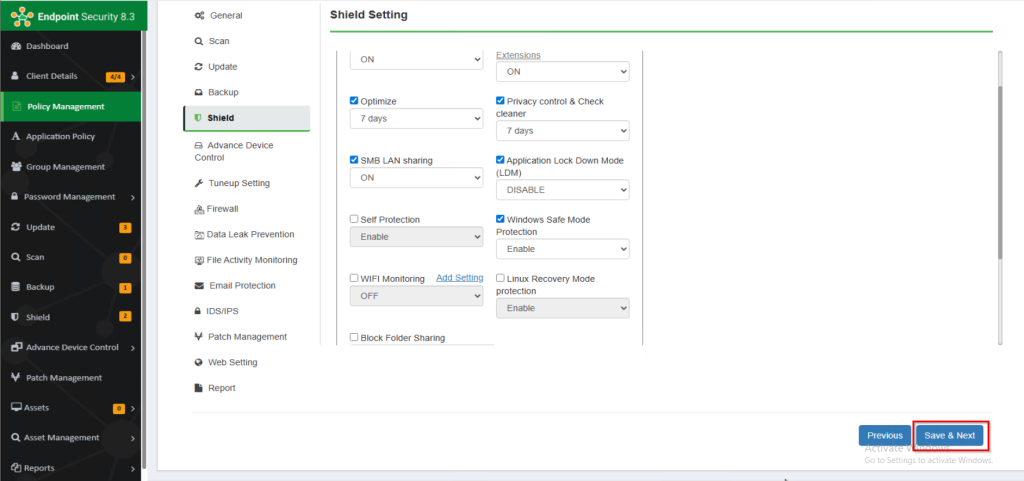Viewport: 1024px width, 481px height.
Task: Open the Application Lock Down Mode DISABLE dropdown
Action: pyautogui.click(x=562, y=189)
